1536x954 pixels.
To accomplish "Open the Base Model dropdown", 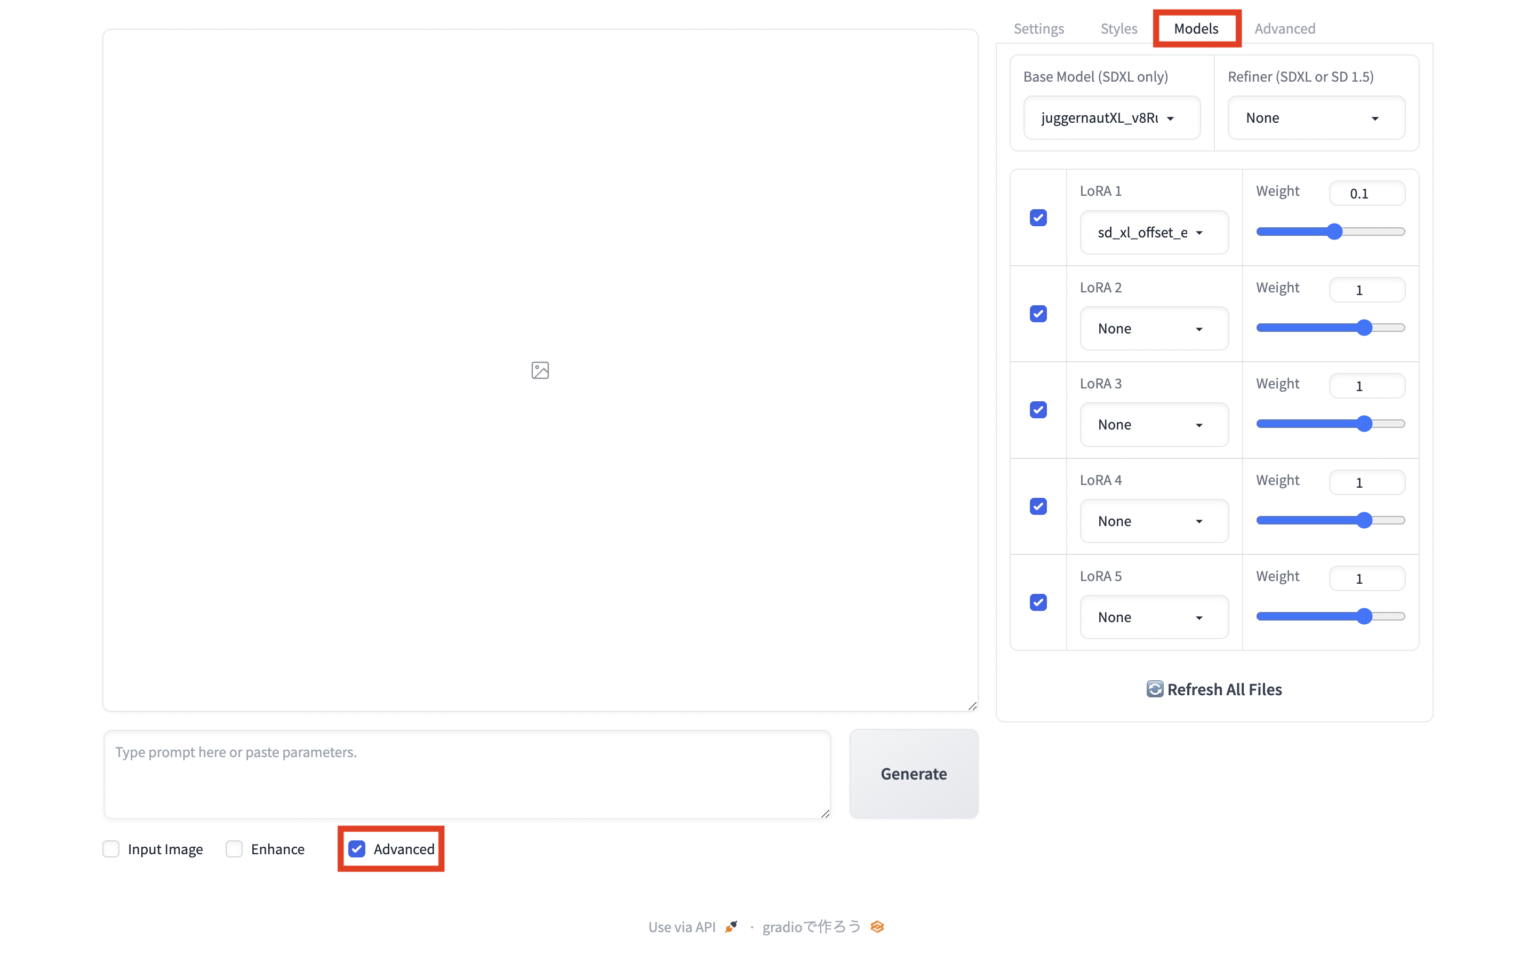I will click(x=1111, y=118).
